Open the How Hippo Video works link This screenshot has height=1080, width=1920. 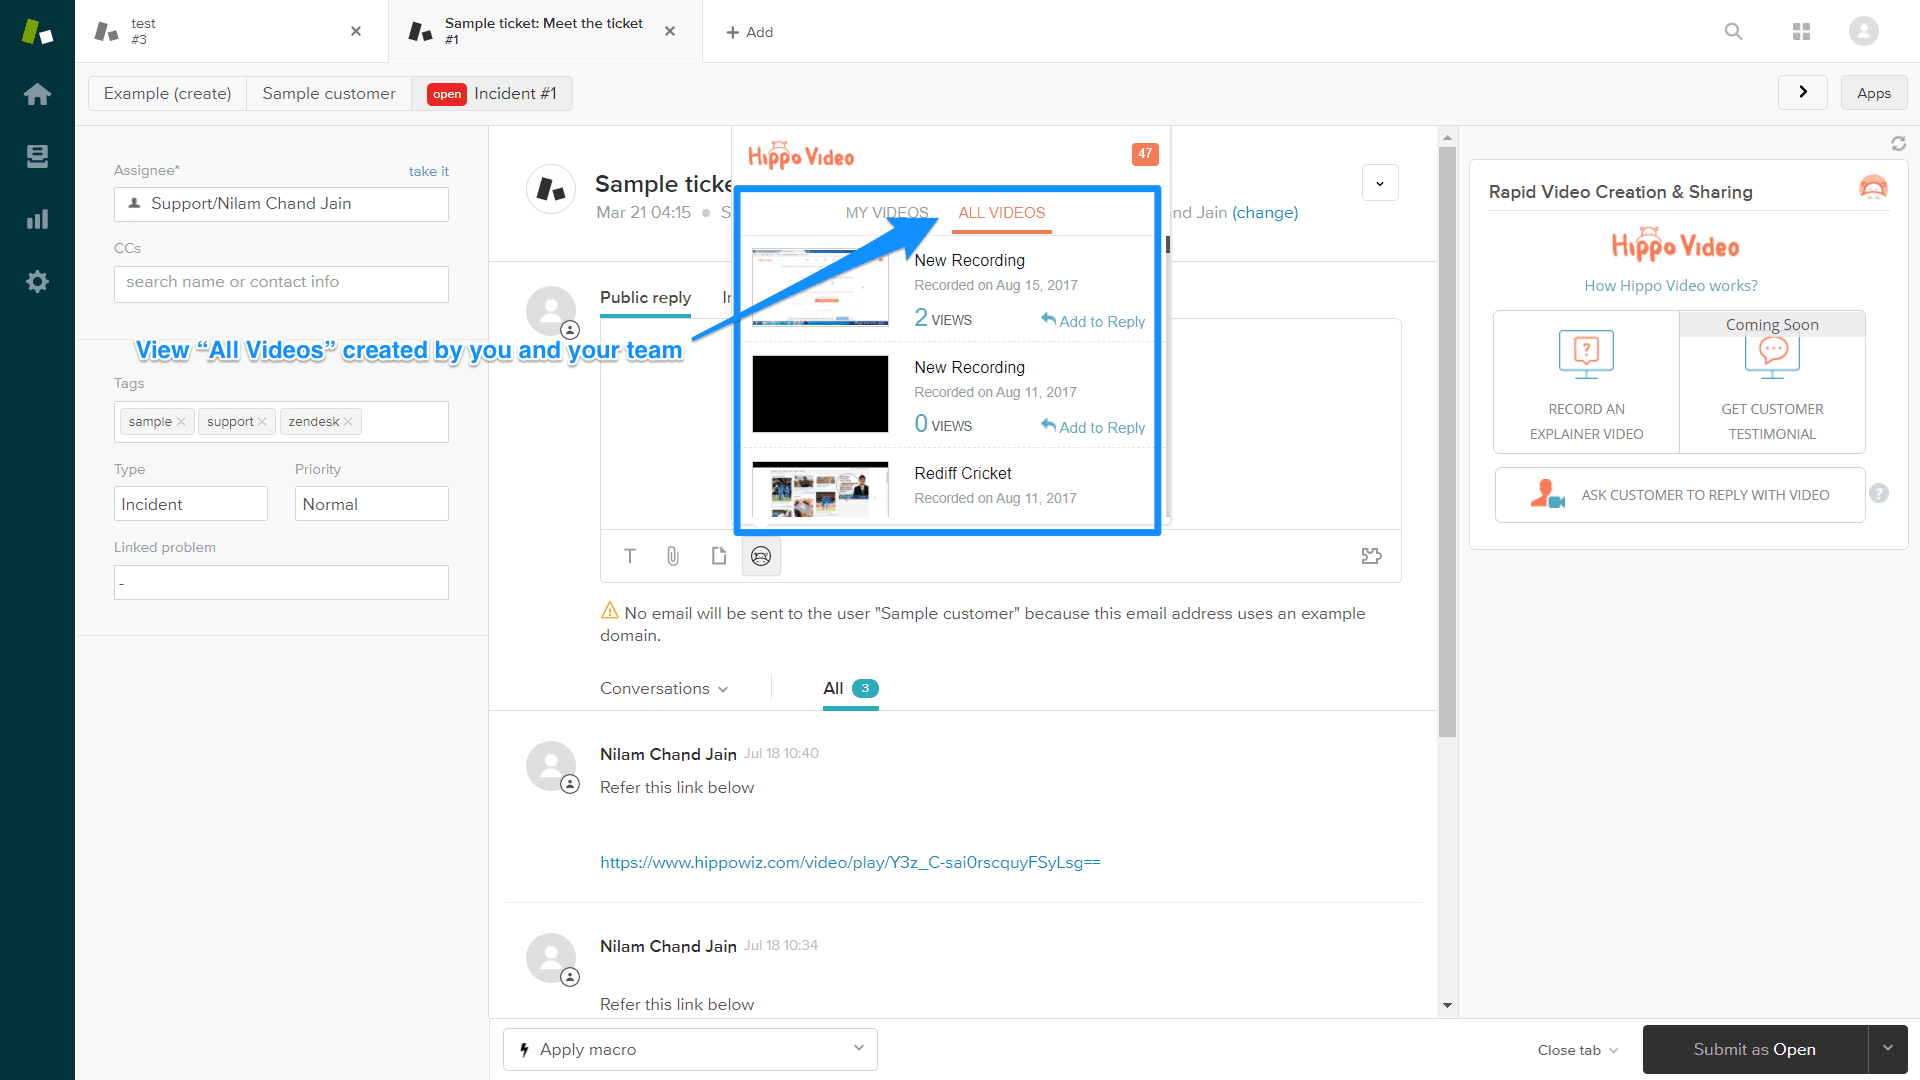tap(1670, 286)
